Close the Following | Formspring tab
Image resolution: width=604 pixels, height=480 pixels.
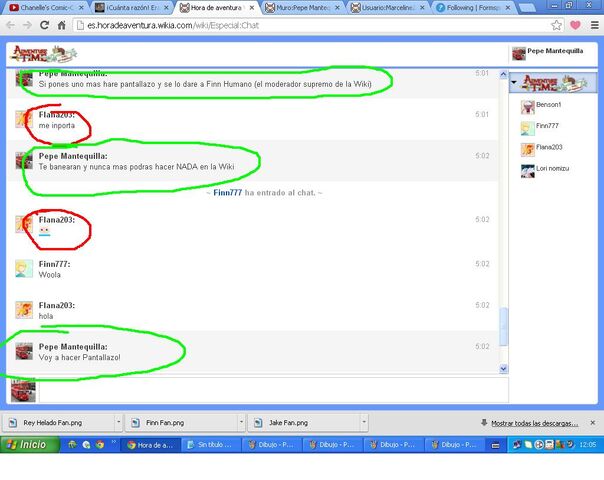(x=508, y=7)
